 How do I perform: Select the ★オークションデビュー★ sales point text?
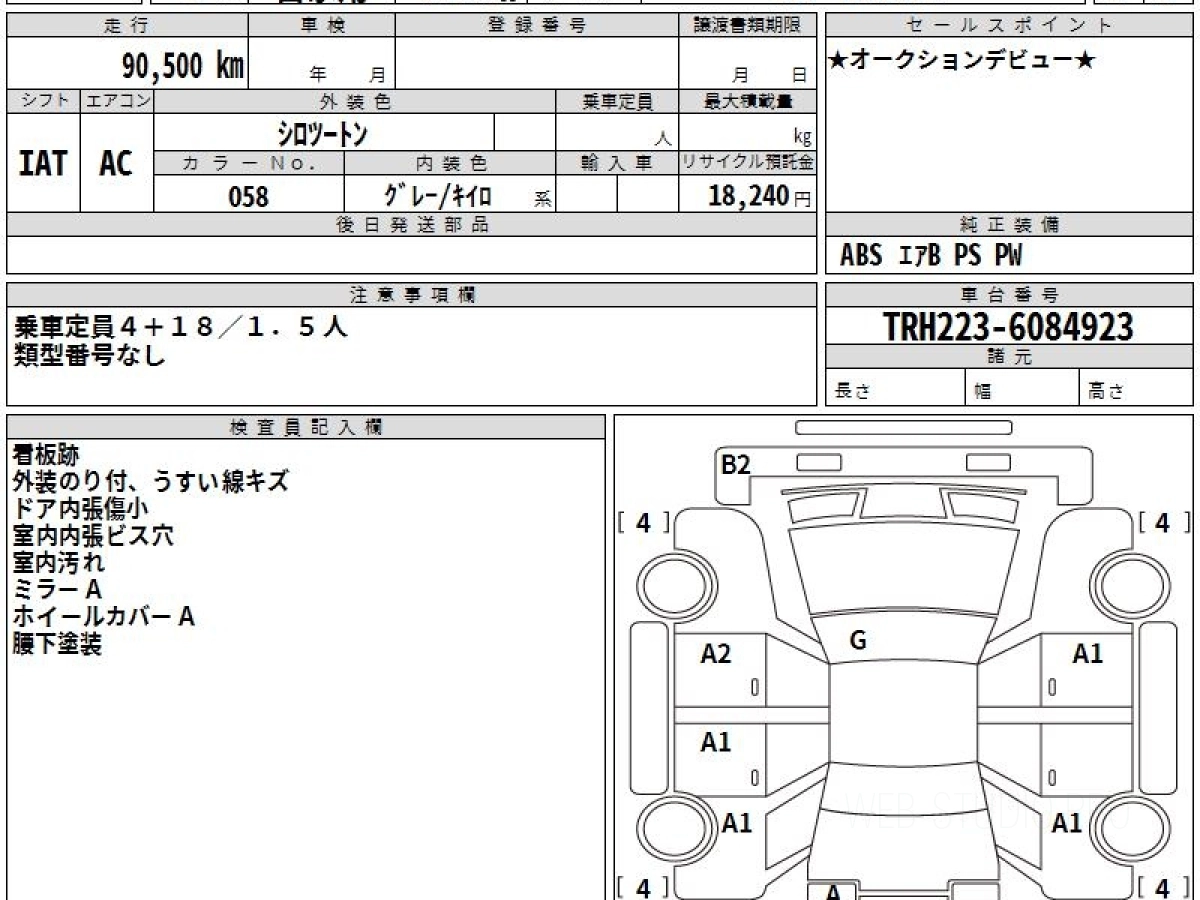pos(962,61)
